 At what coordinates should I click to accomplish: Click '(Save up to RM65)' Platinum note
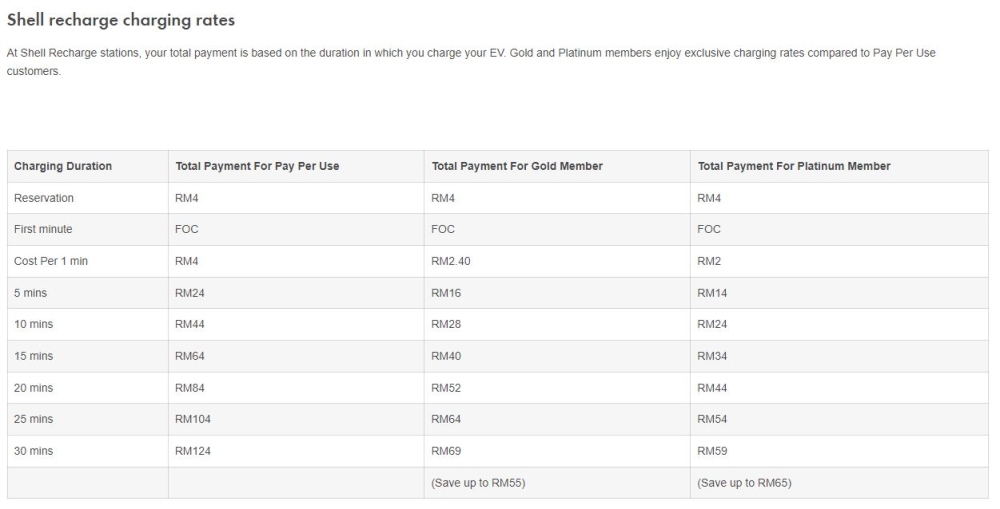coord(744,483)
